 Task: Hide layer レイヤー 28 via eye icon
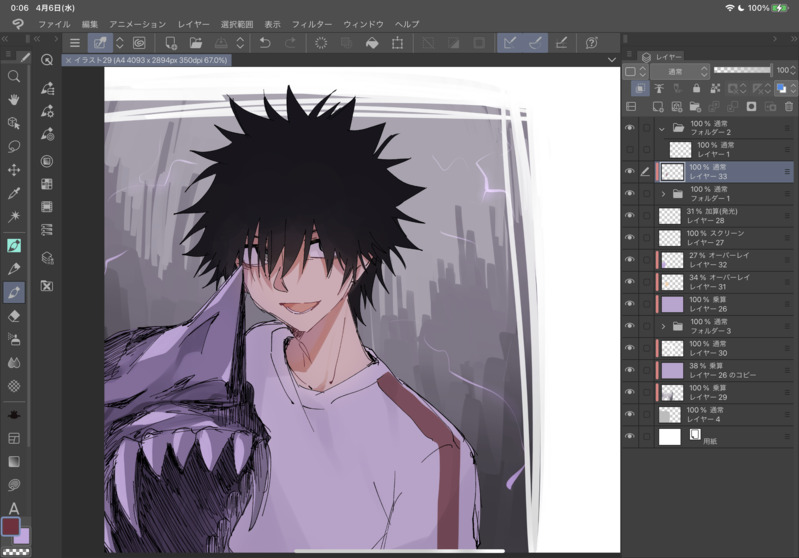point(630,216)
